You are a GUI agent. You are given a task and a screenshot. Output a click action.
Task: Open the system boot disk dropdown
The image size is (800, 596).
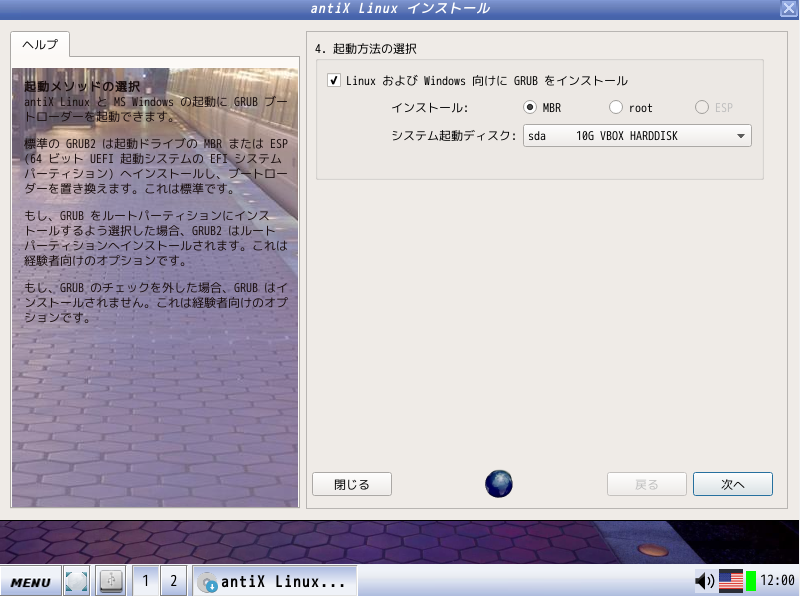(637, 136)
